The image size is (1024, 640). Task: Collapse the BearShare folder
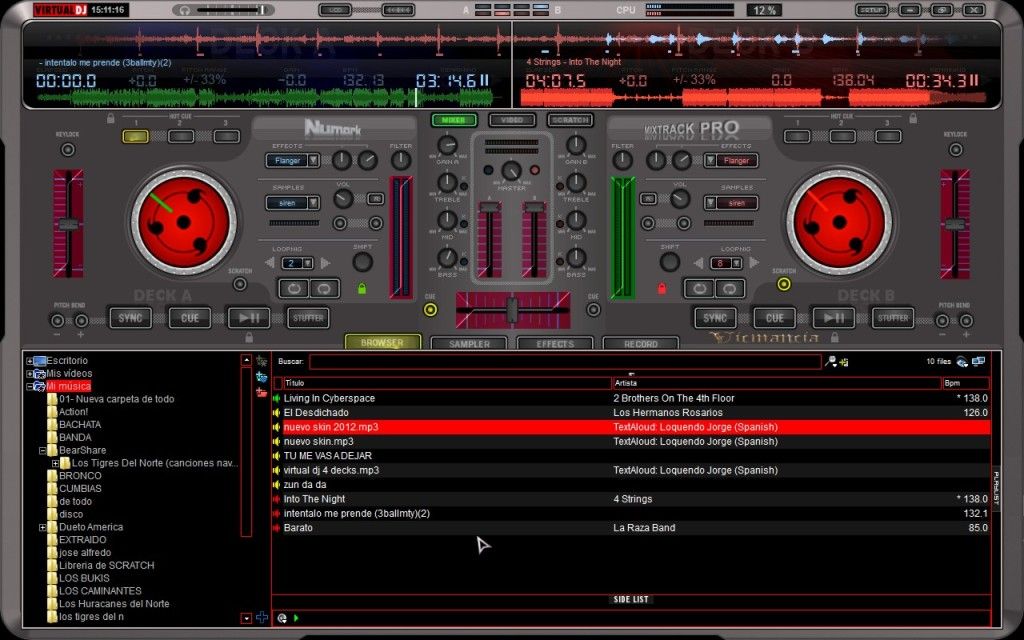tap(42, 451)
